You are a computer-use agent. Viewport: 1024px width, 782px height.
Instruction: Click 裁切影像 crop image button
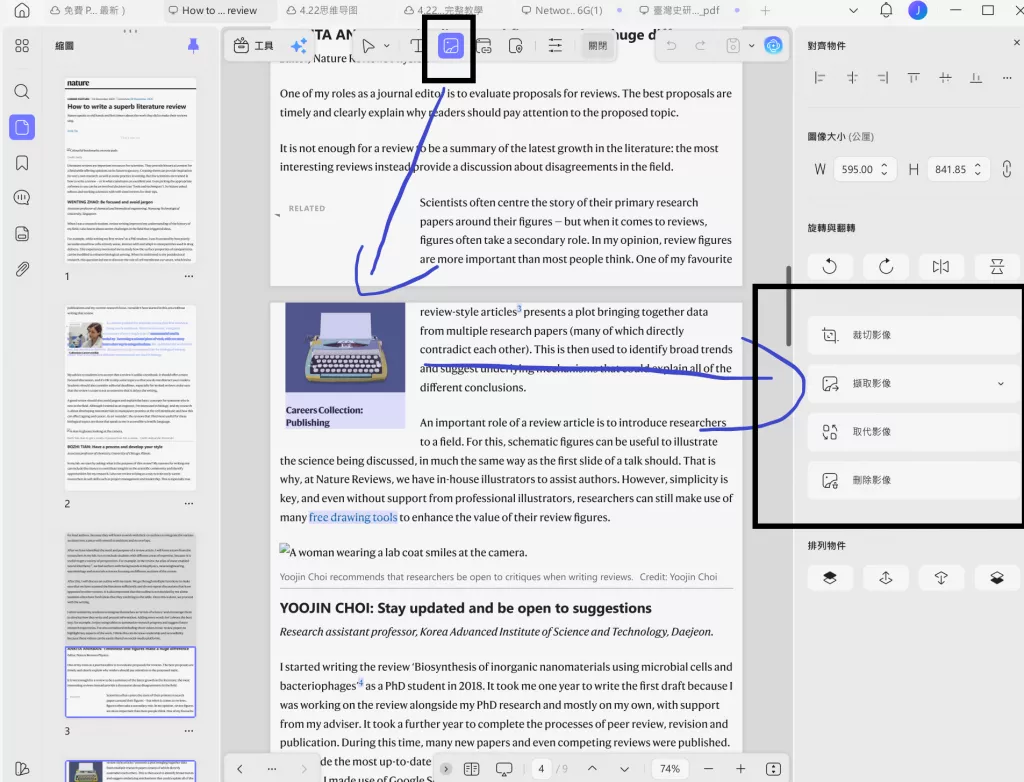coord(912,335)
